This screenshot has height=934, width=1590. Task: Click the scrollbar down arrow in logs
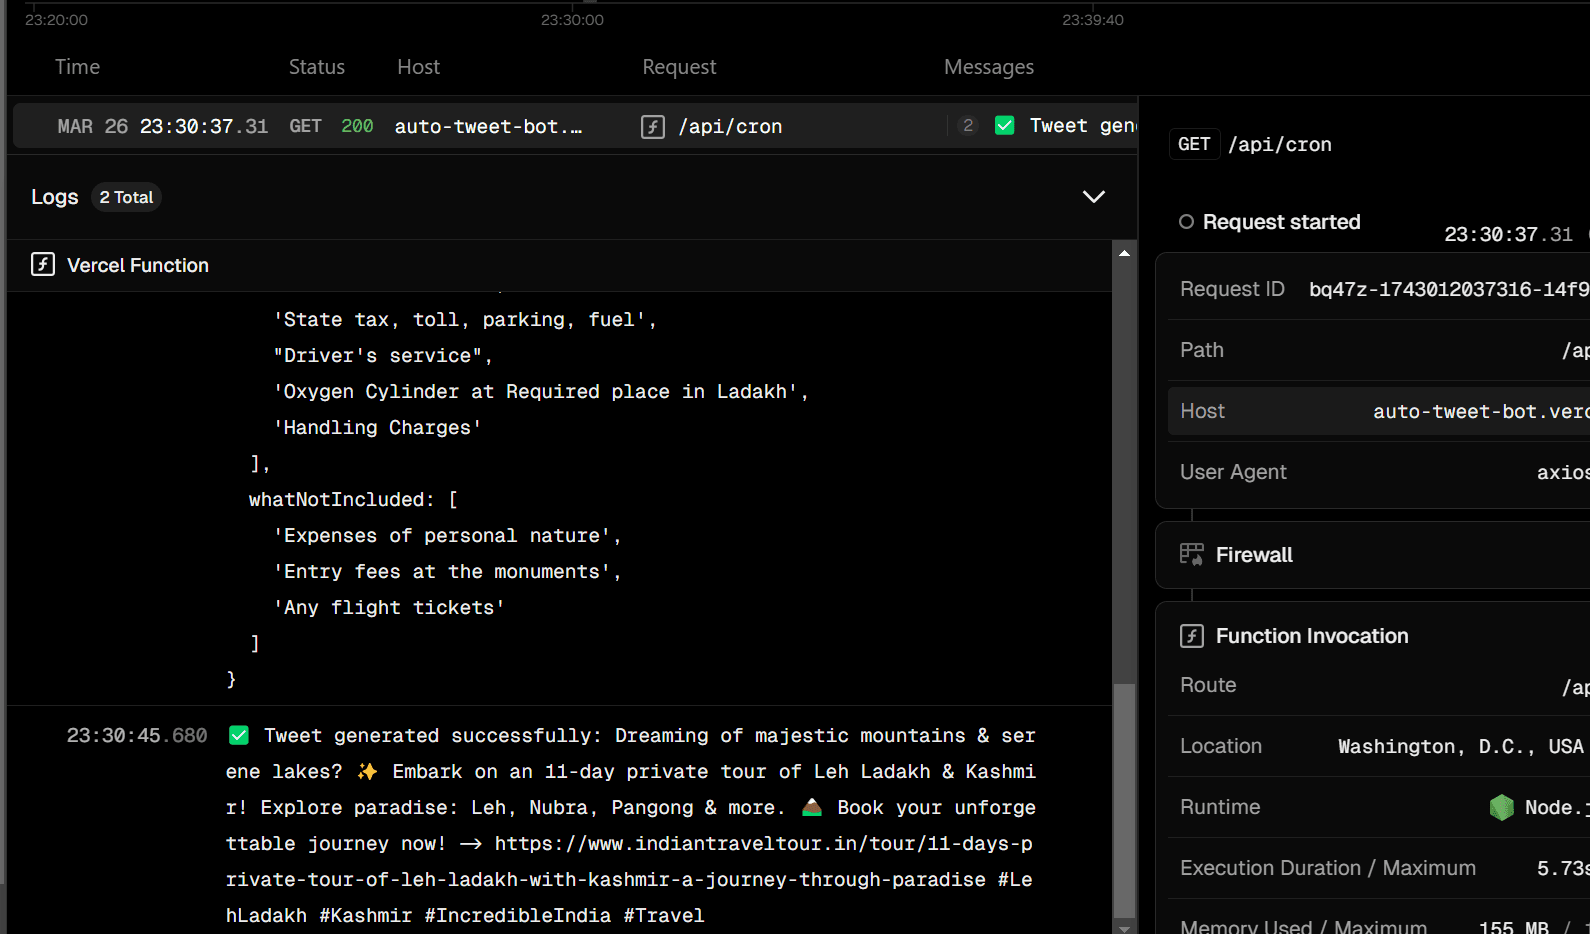point(1124,928)
